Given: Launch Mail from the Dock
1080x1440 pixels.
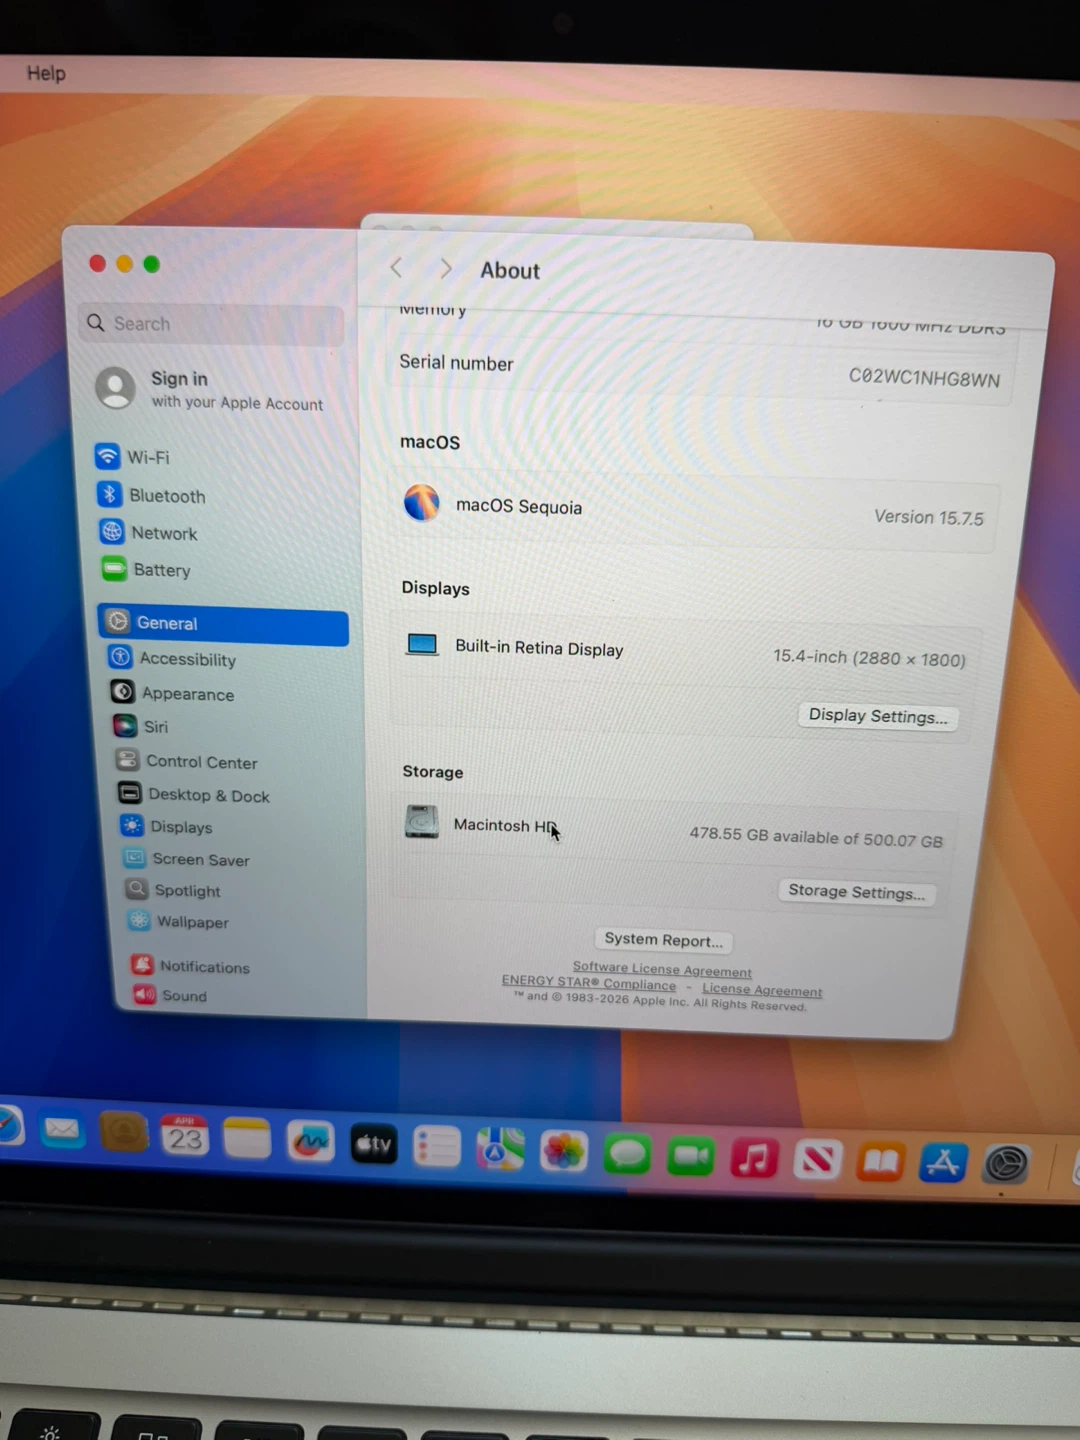Looking at the screenshot, I should tap(62, 1130).
